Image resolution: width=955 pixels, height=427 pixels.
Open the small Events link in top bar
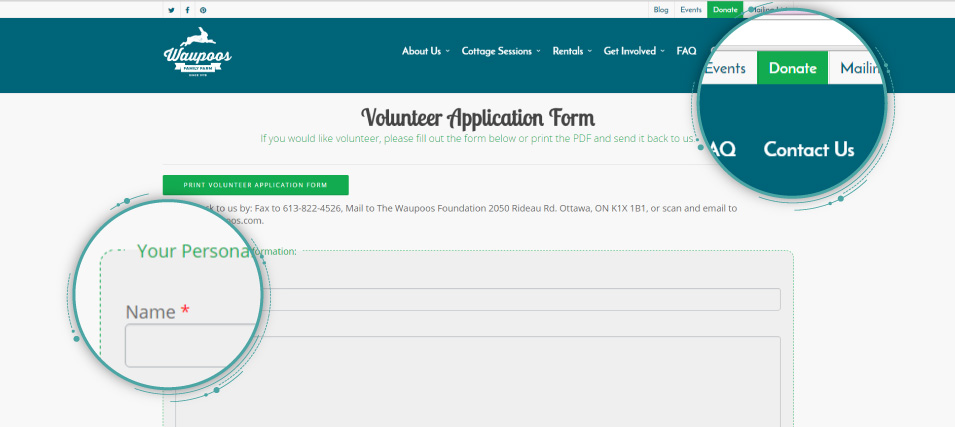(690, 10)
